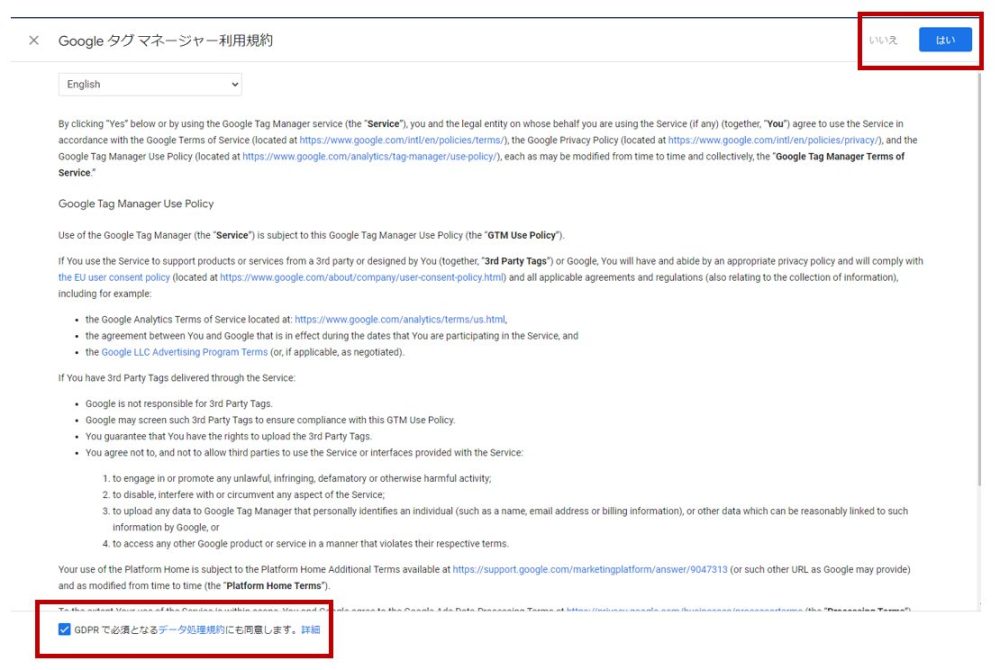
Task: Open the English language dropdown
Action: point(150,84)
